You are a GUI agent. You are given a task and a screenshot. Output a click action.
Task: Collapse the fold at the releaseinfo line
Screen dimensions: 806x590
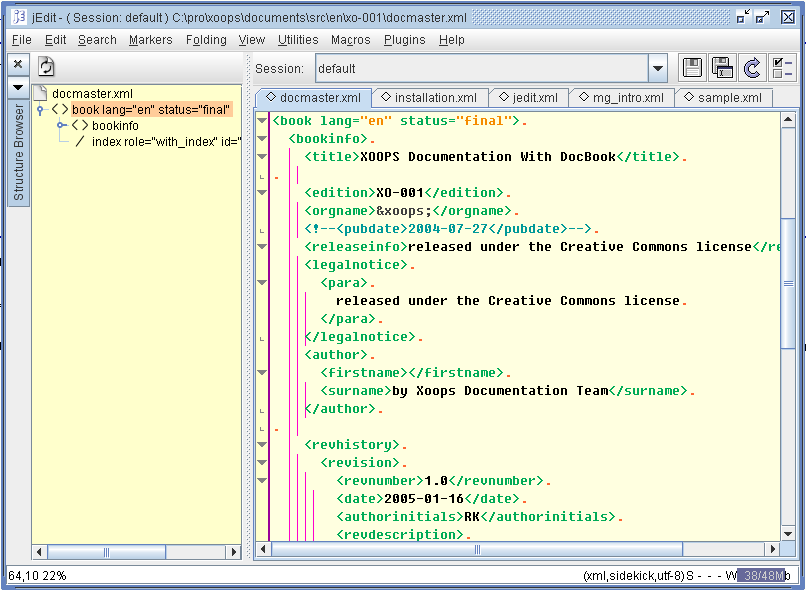pos(262,247)
